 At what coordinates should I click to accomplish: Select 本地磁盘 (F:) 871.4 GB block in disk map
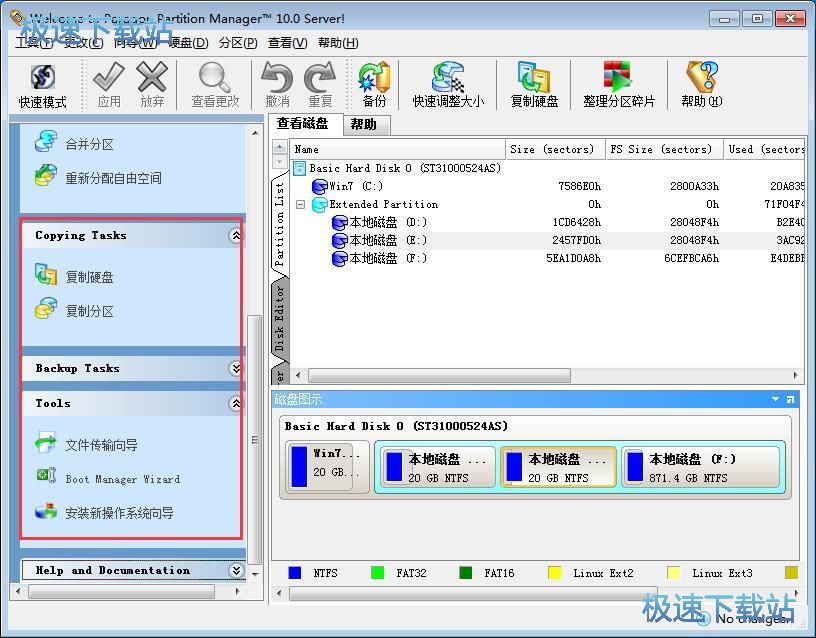tap(703, 467)
